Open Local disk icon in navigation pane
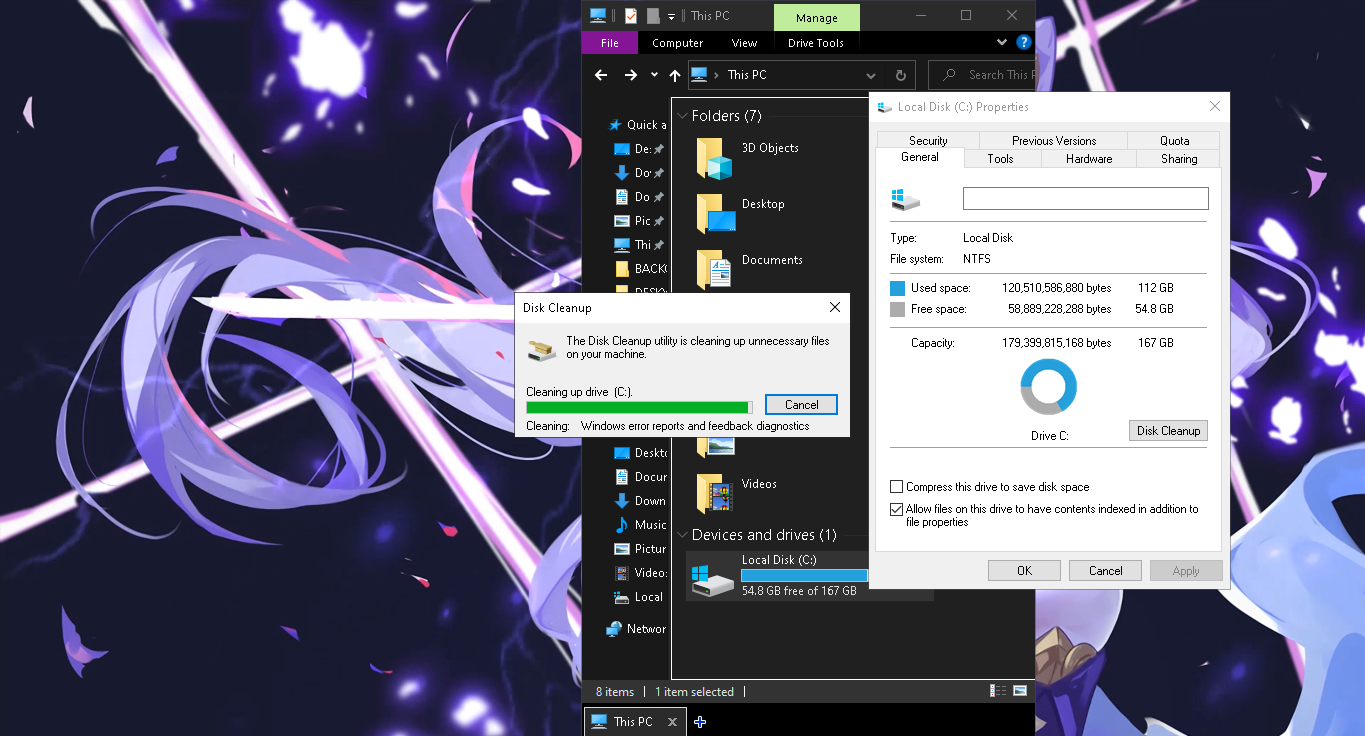 [621, 597]
